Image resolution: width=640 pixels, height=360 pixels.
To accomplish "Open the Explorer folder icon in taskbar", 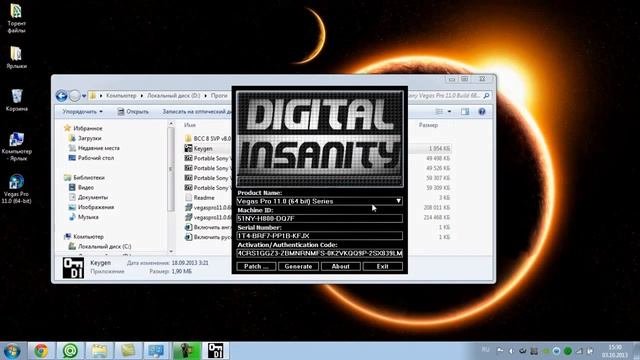I will (x=99, y=351).
